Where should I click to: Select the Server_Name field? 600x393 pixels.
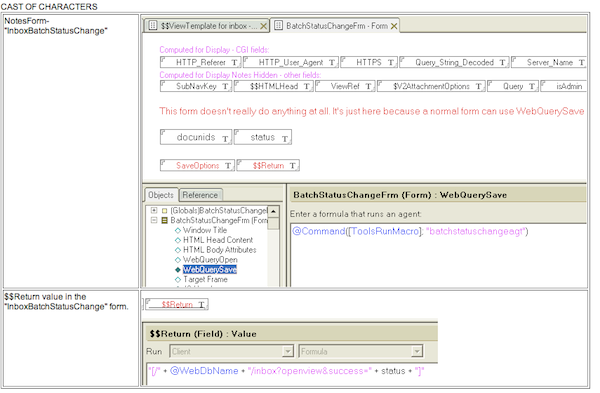tap(549, 62)
